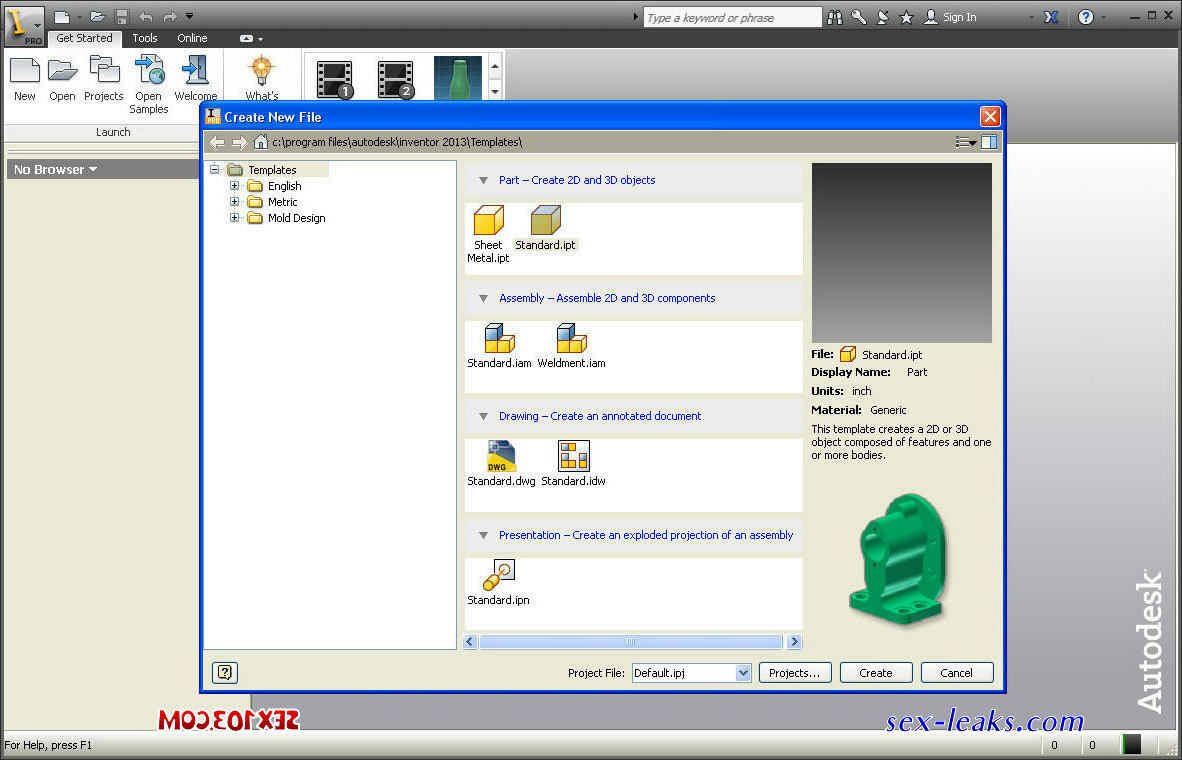Select the Standard.ipn template

pyautogui.click(x=498, y=583)
